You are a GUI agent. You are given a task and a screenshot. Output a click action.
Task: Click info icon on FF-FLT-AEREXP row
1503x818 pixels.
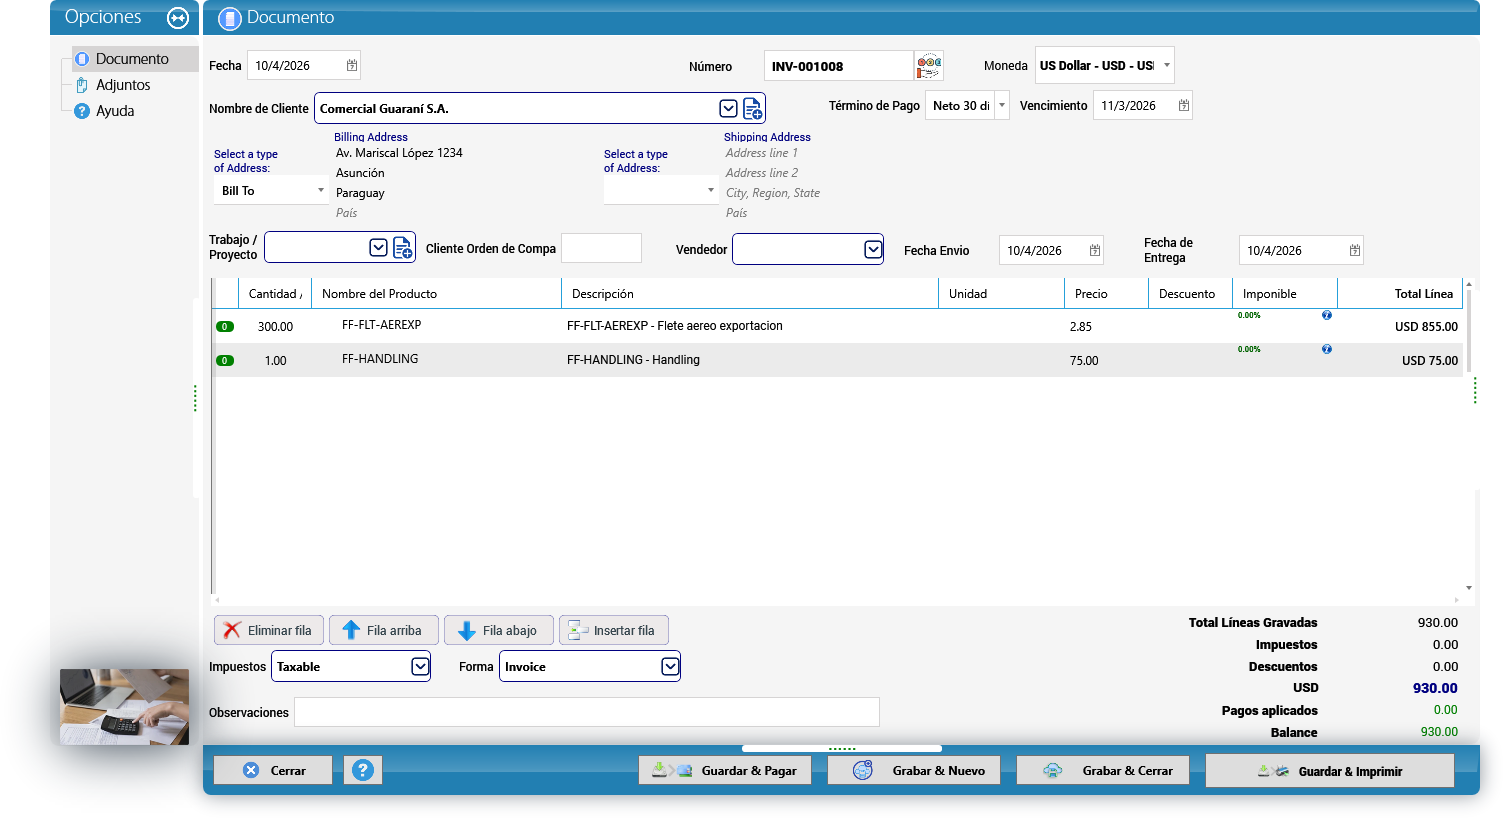click(x=1327, y=315)
